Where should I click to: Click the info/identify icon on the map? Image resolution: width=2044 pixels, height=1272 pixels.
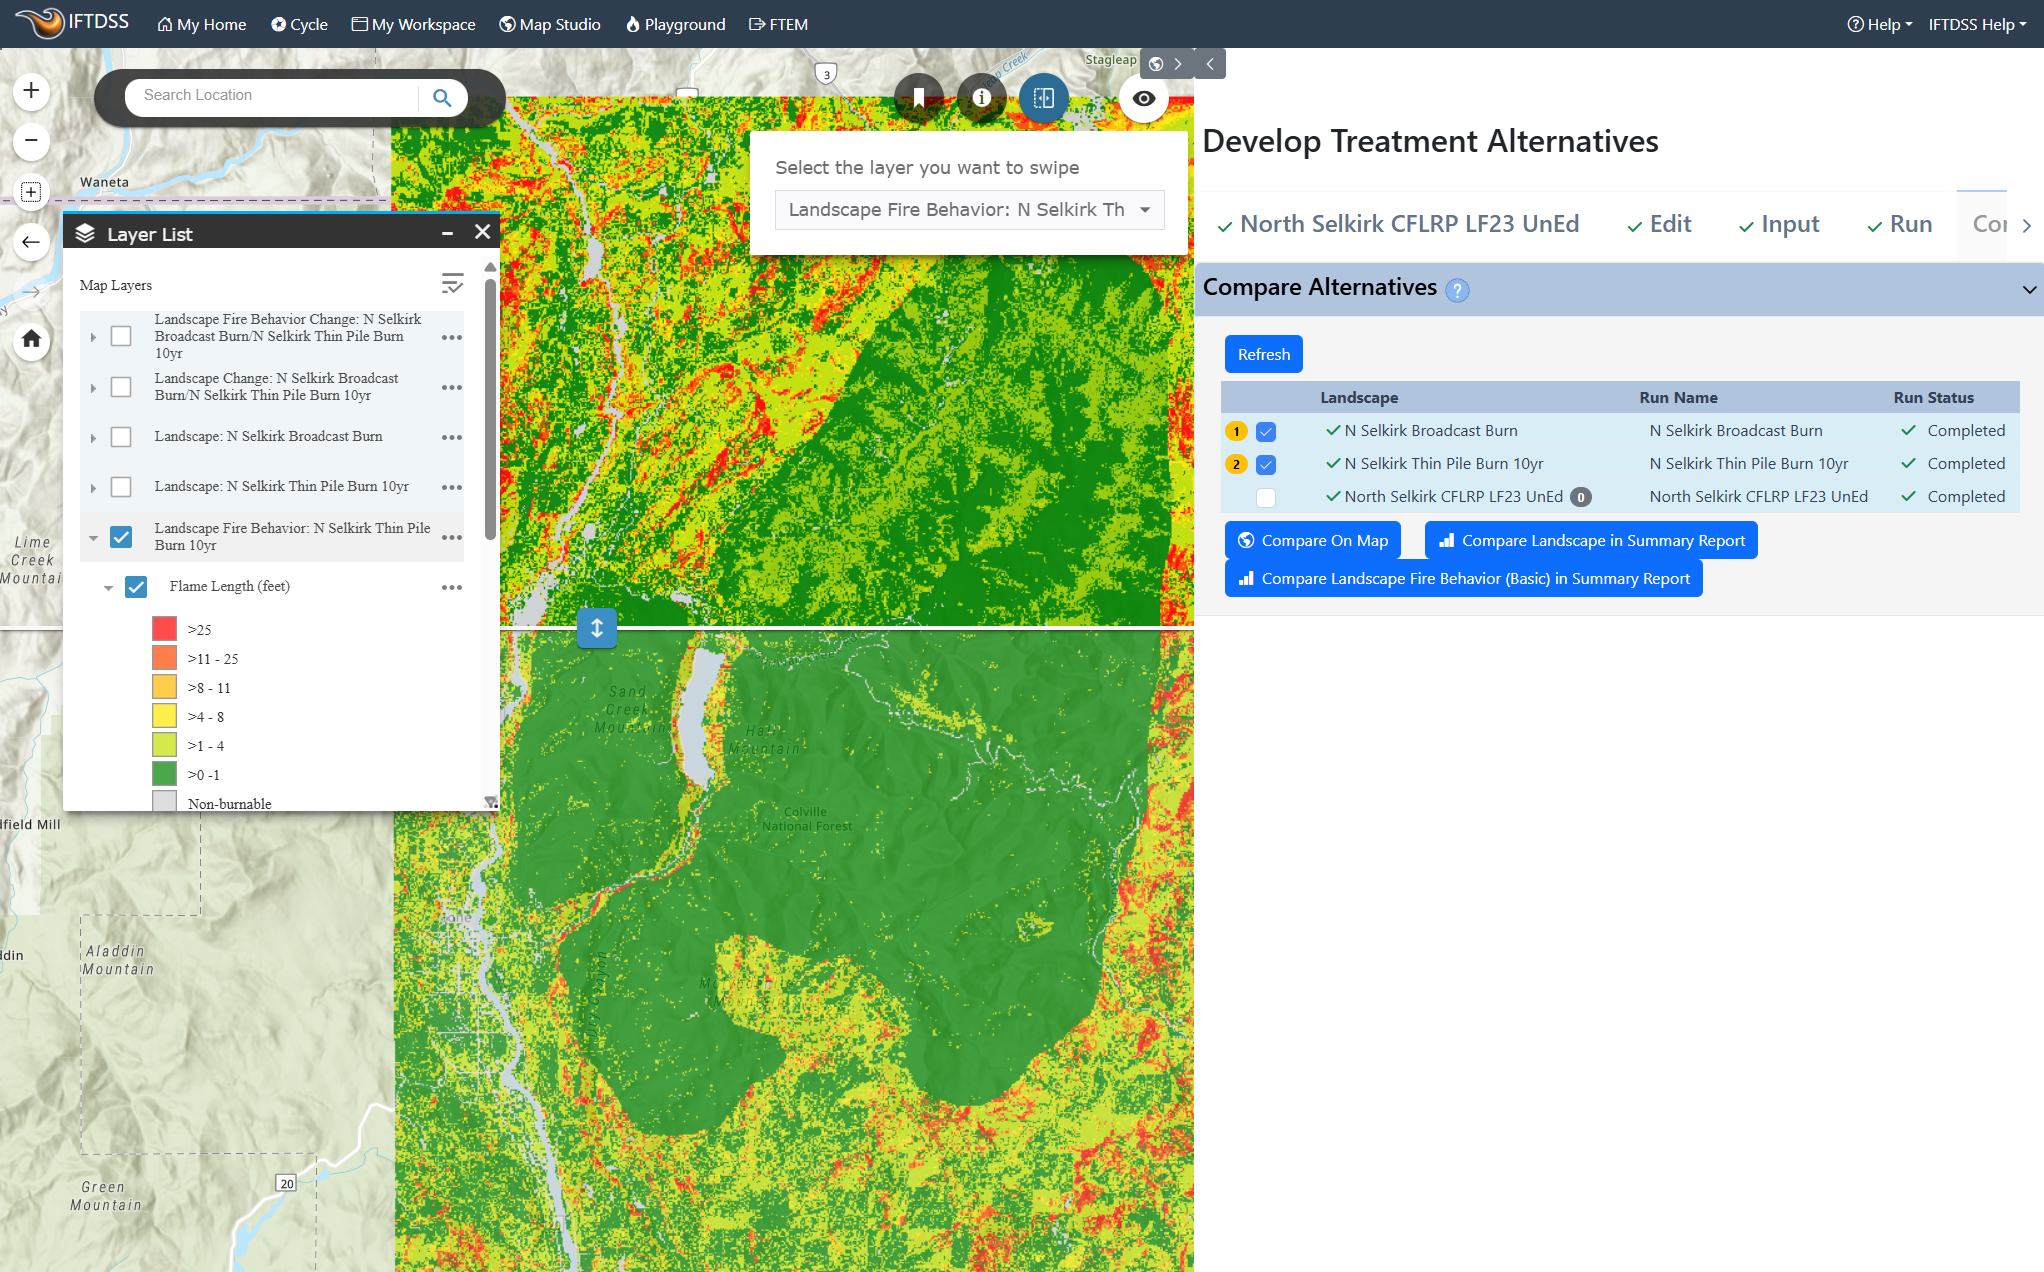point(981,98)
